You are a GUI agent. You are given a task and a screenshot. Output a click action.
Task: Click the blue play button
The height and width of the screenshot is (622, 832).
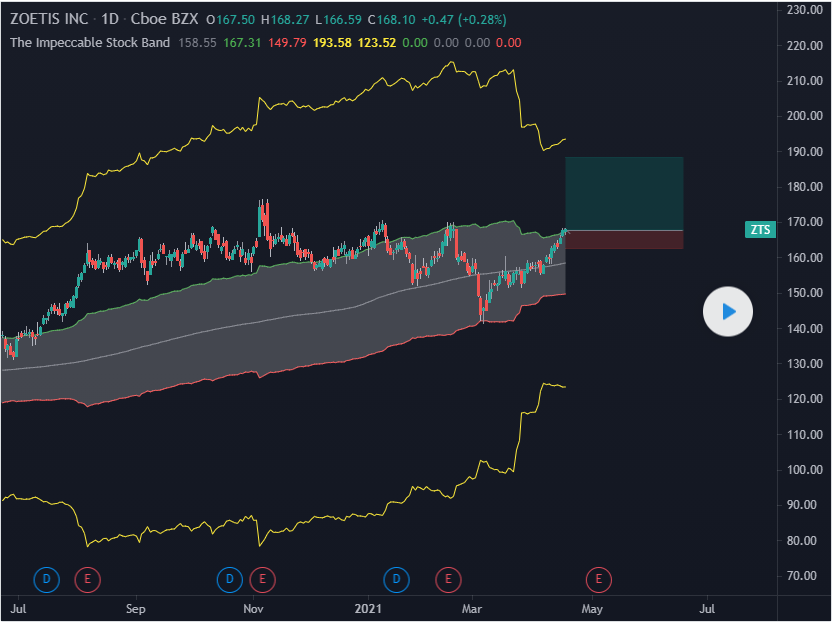coord(728,312)
